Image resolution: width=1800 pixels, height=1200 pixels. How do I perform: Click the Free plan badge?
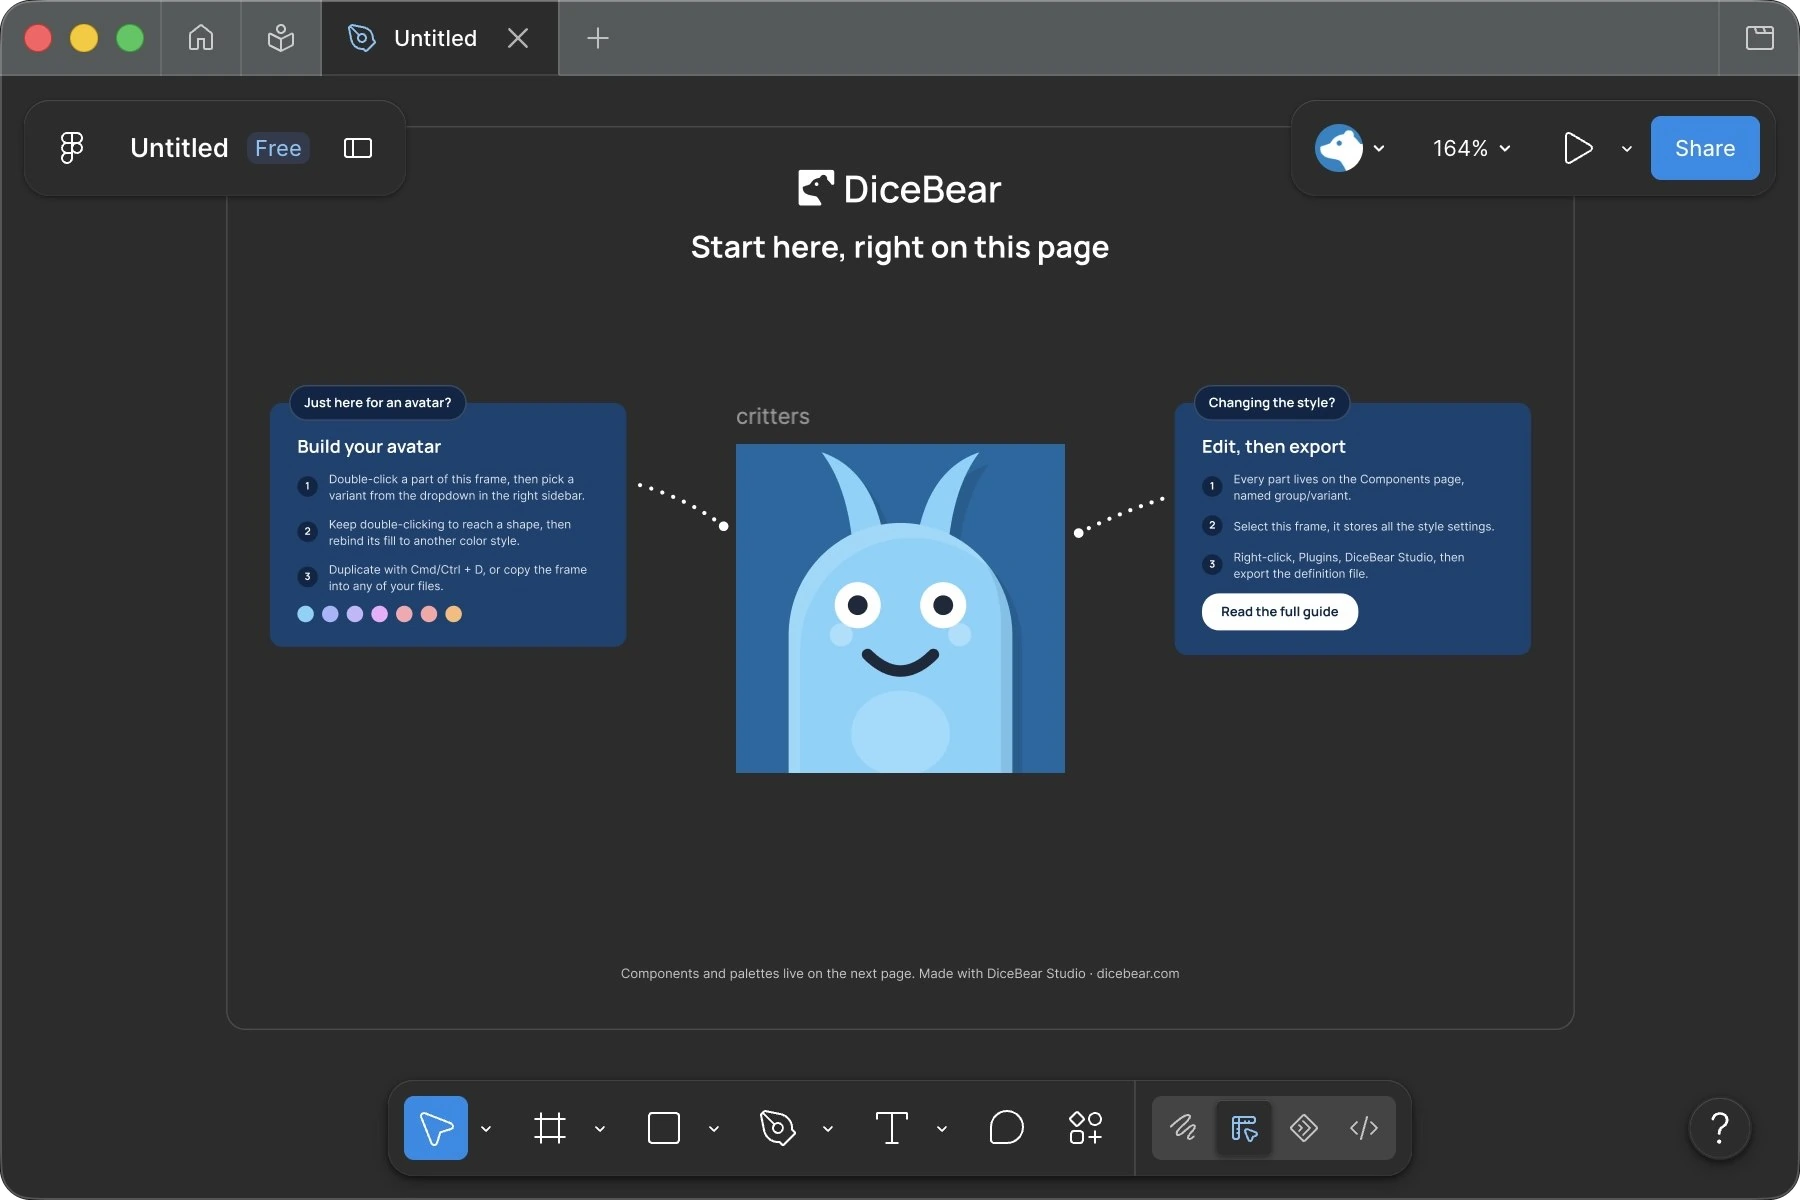pos(278,148)
